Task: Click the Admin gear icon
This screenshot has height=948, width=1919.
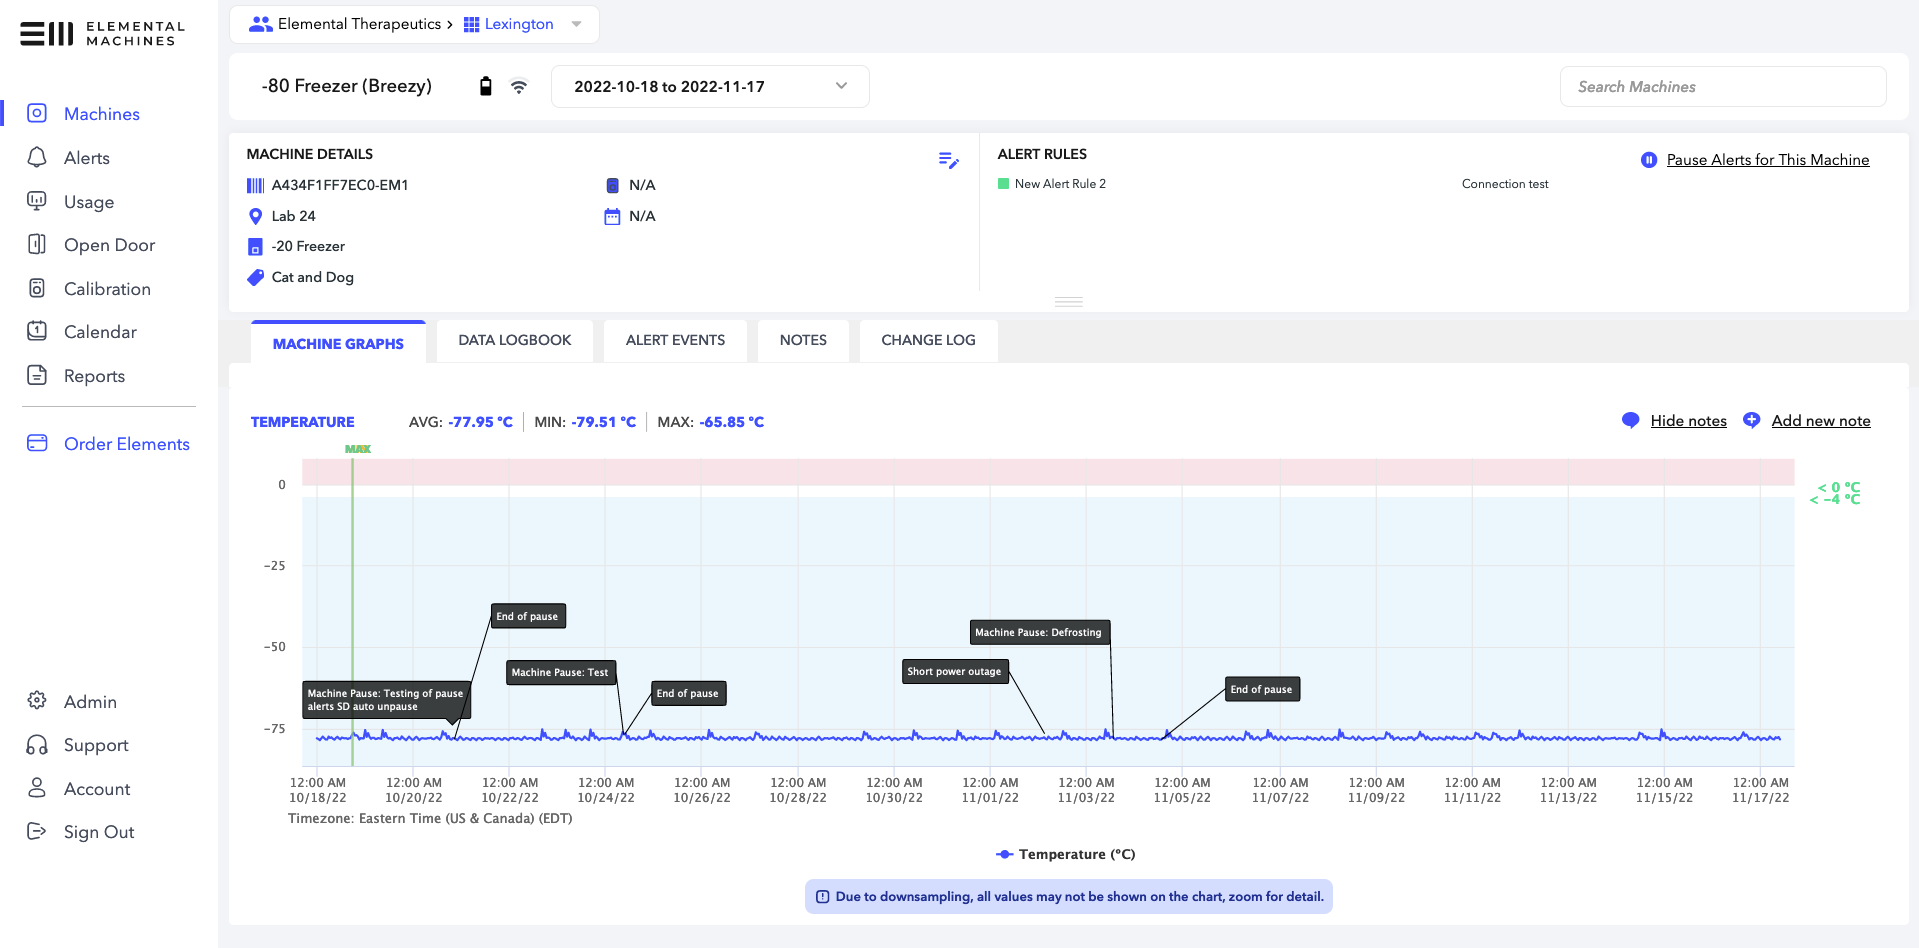Action: 37,700
